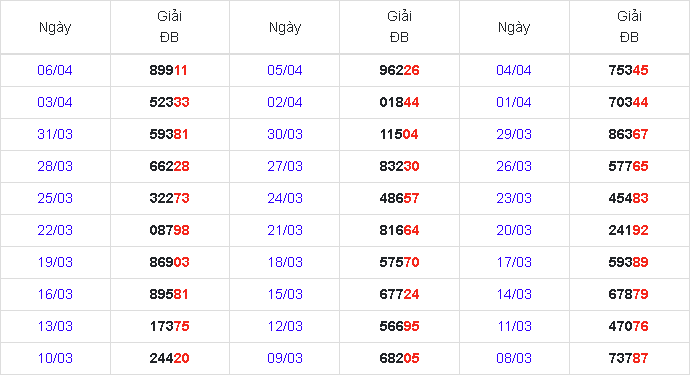Select the 15/03 date link

pos(285,294)
